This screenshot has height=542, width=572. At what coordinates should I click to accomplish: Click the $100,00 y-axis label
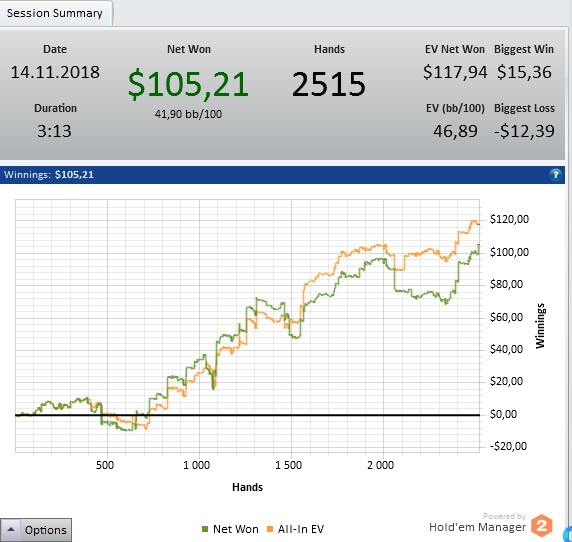509,252
